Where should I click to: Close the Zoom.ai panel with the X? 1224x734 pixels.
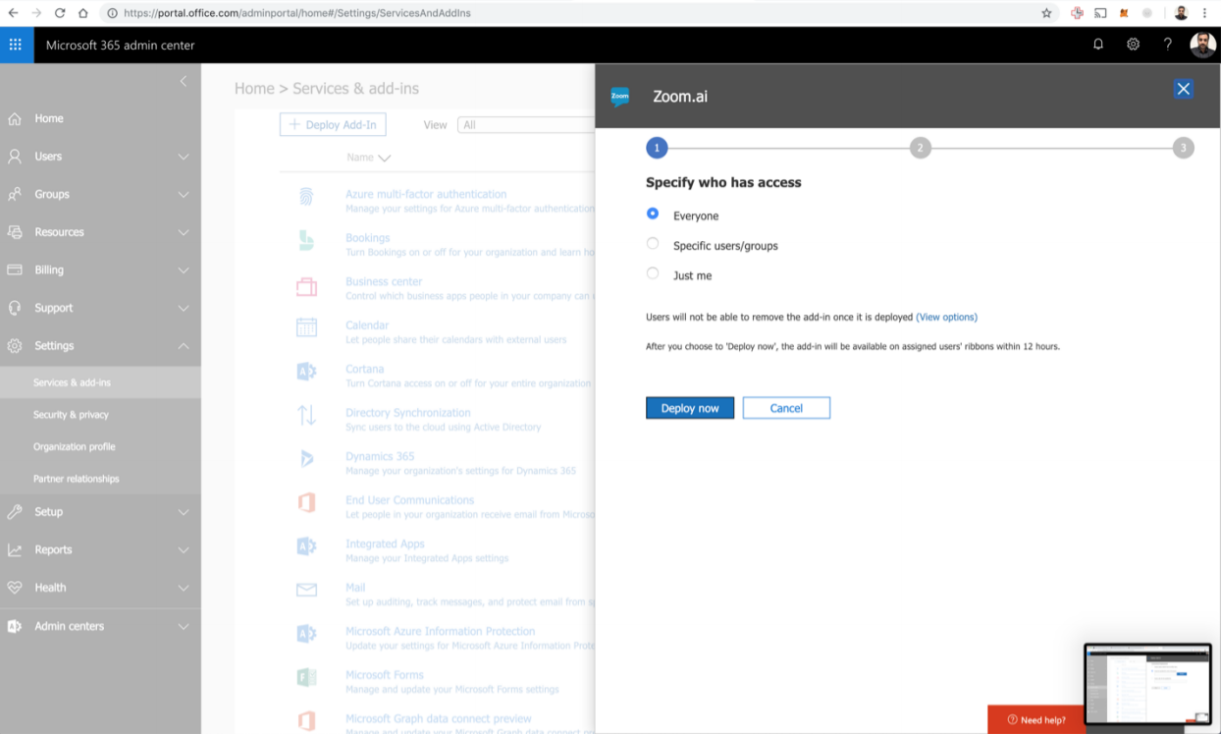pos(1184,89)
